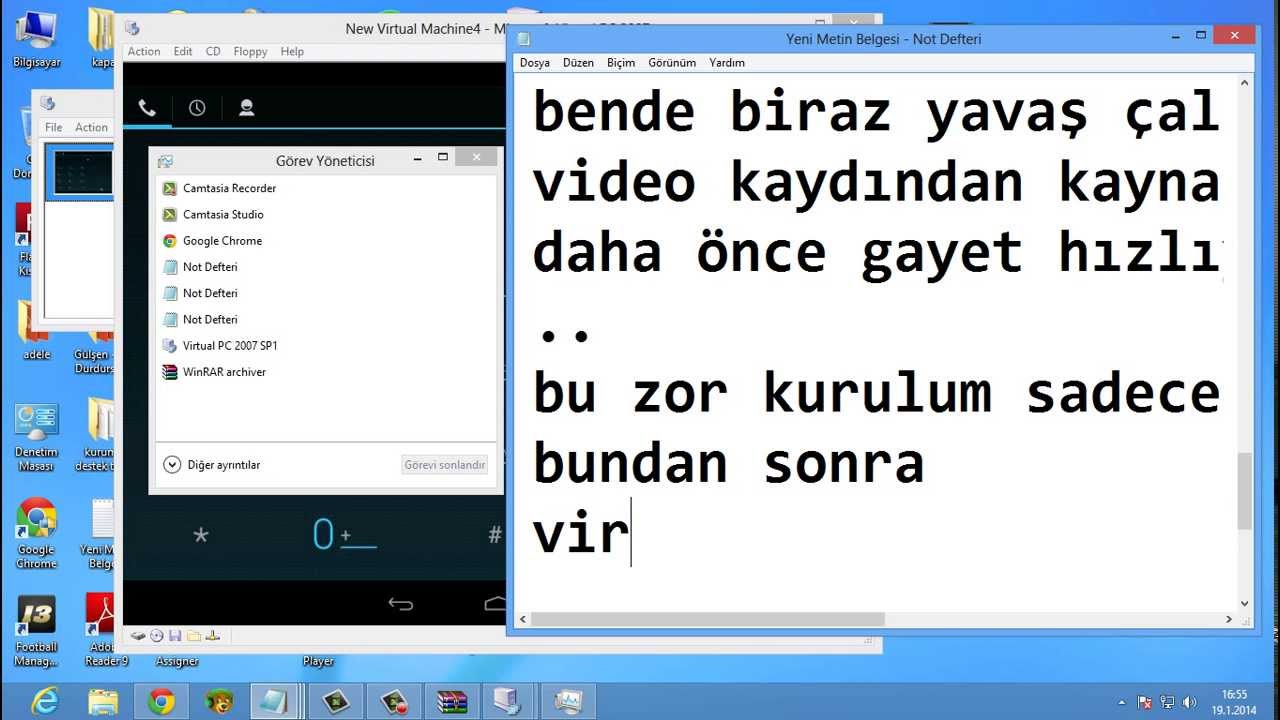The image size is (1280, 720).
Task: Open Action menu in Virtual PC Console
Action: (x=91, y=127)
